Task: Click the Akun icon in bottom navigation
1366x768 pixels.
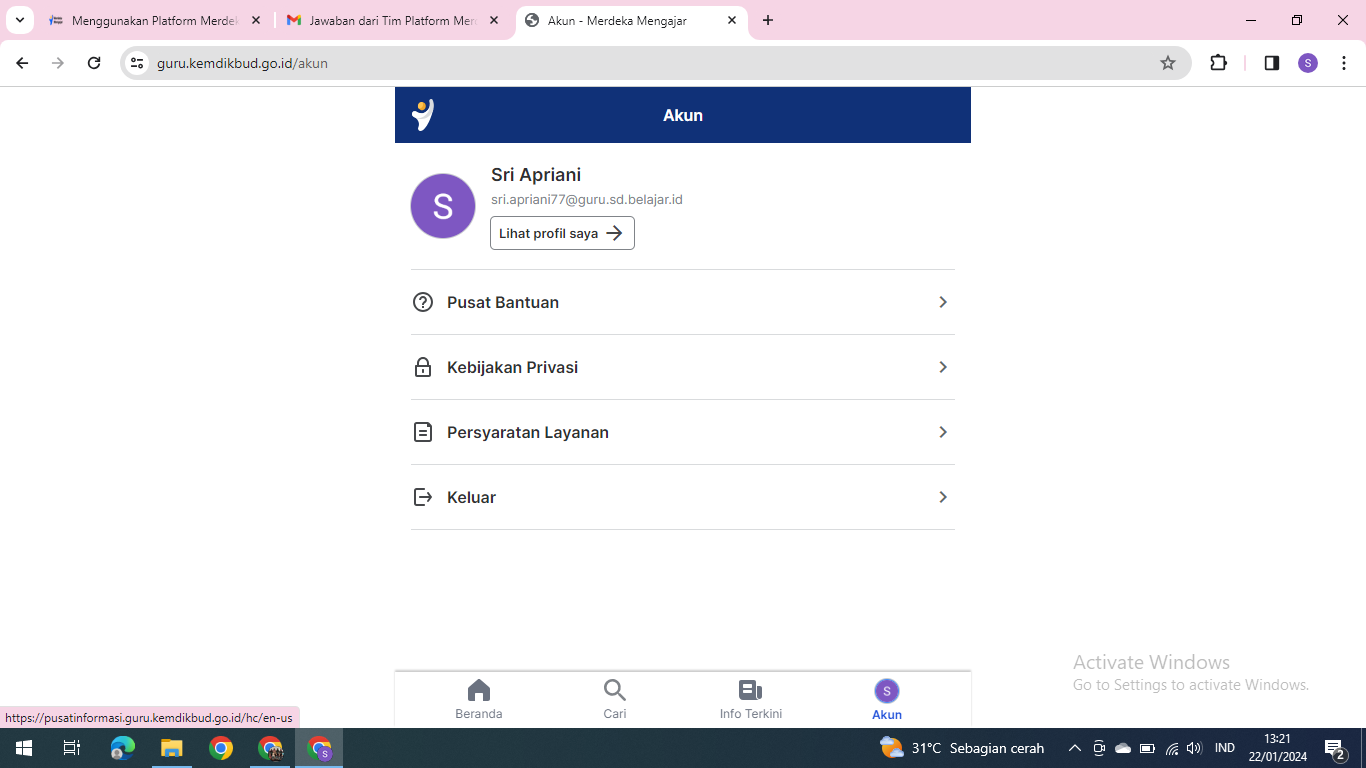Action: pyautogui.click(x=886, y=692)
